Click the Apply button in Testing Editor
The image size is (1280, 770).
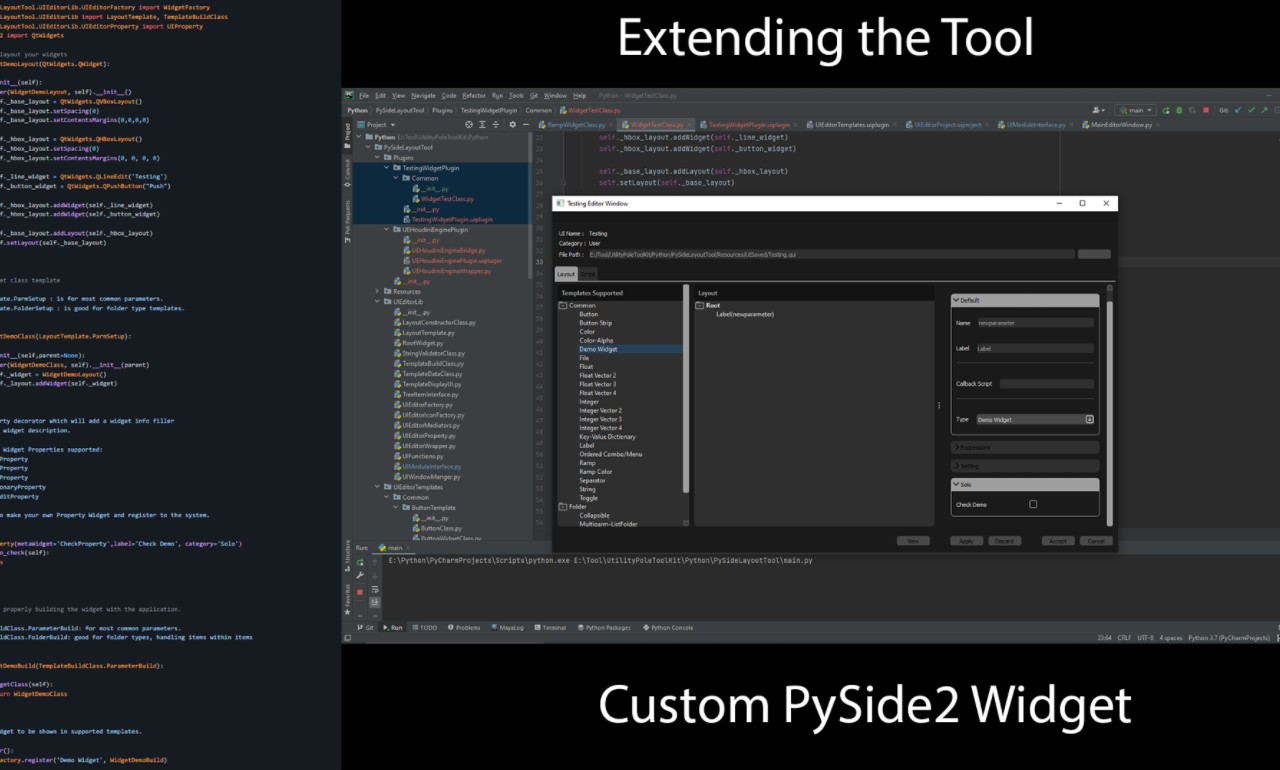coord(966,541)
